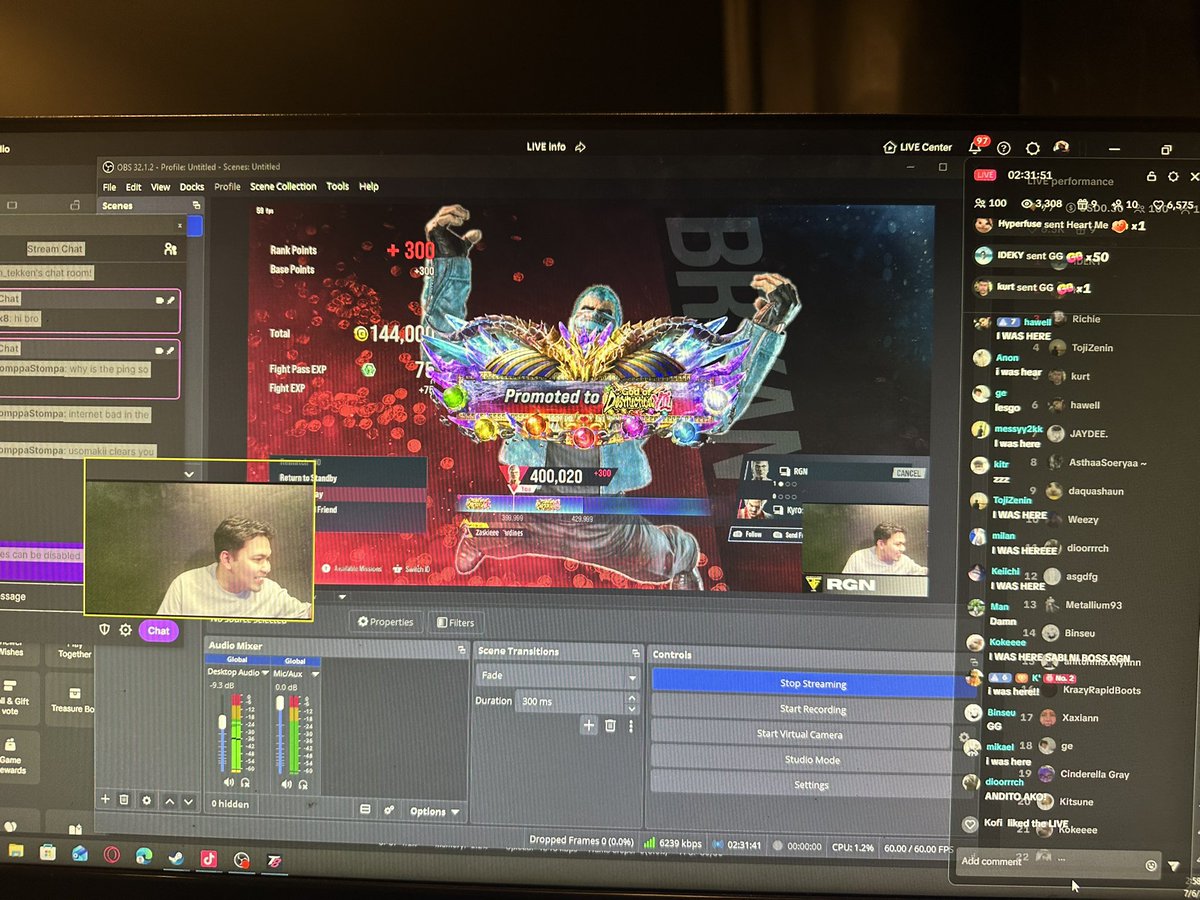1200x900 pixels.
Task: Enable Studio Mode
Action: coord(812,760)
